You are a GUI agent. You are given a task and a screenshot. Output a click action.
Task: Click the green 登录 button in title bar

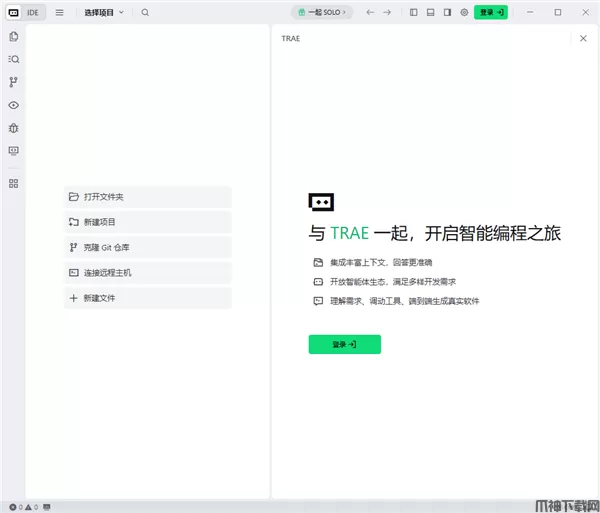[491, 12]
